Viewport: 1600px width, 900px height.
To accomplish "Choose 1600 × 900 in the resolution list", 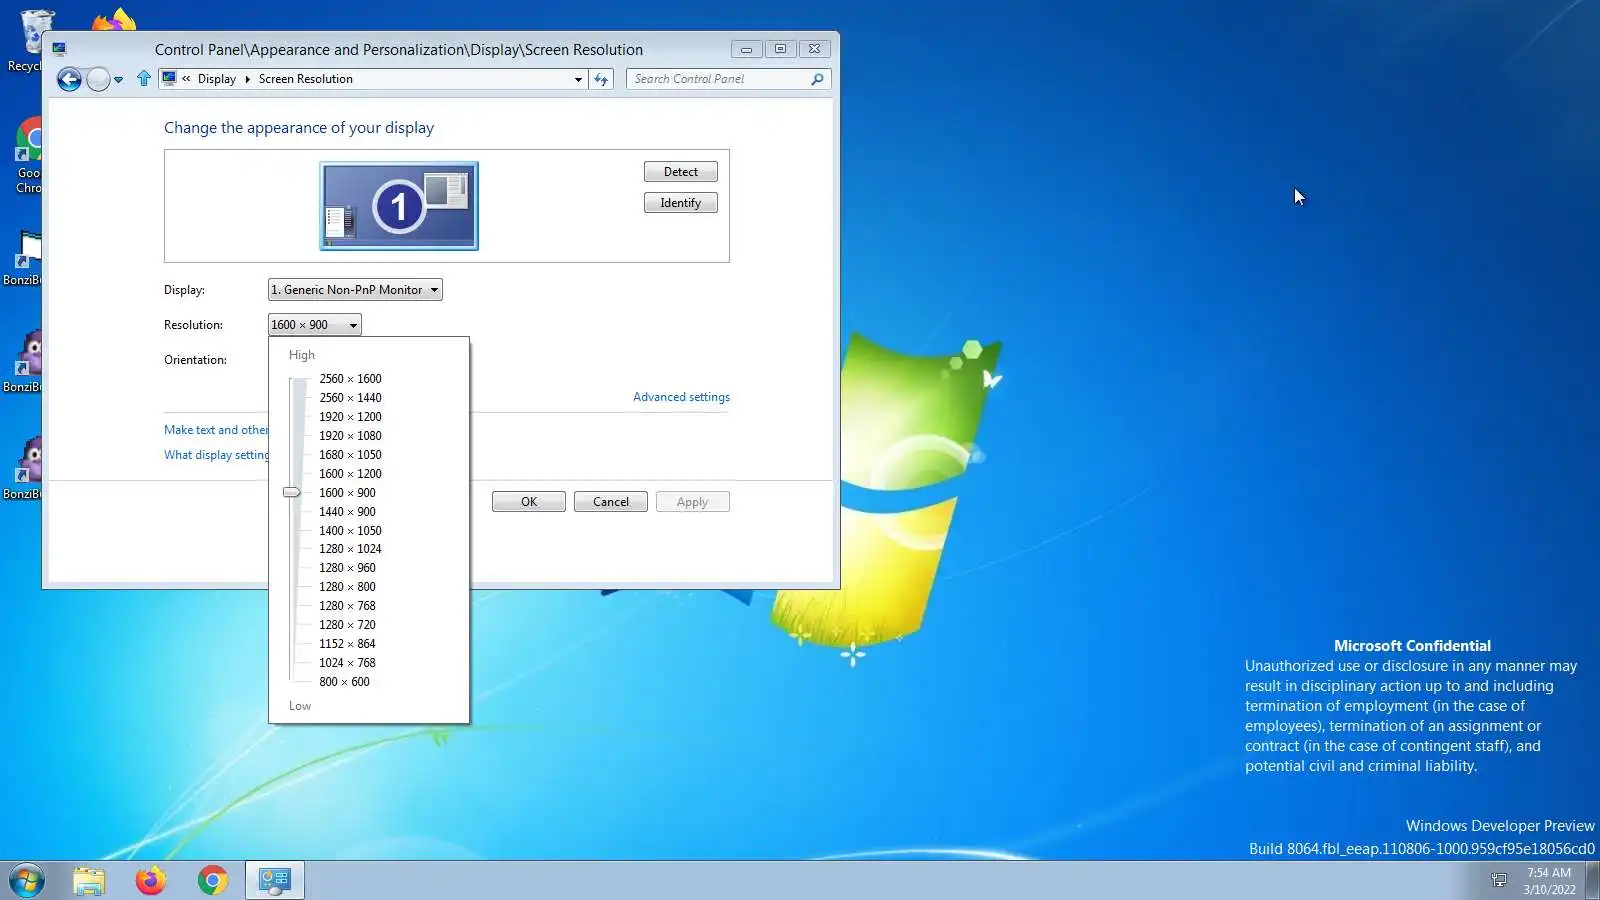I will [347, 493].
